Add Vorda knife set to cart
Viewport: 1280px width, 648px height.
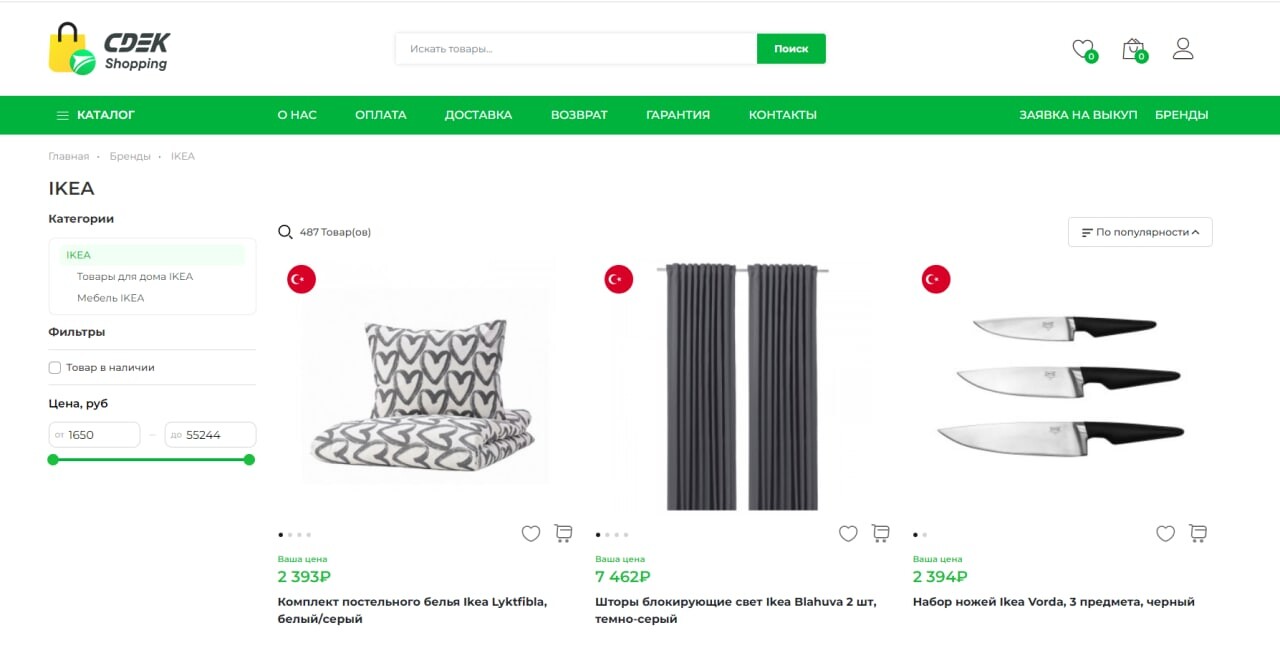click(1198, 534)
